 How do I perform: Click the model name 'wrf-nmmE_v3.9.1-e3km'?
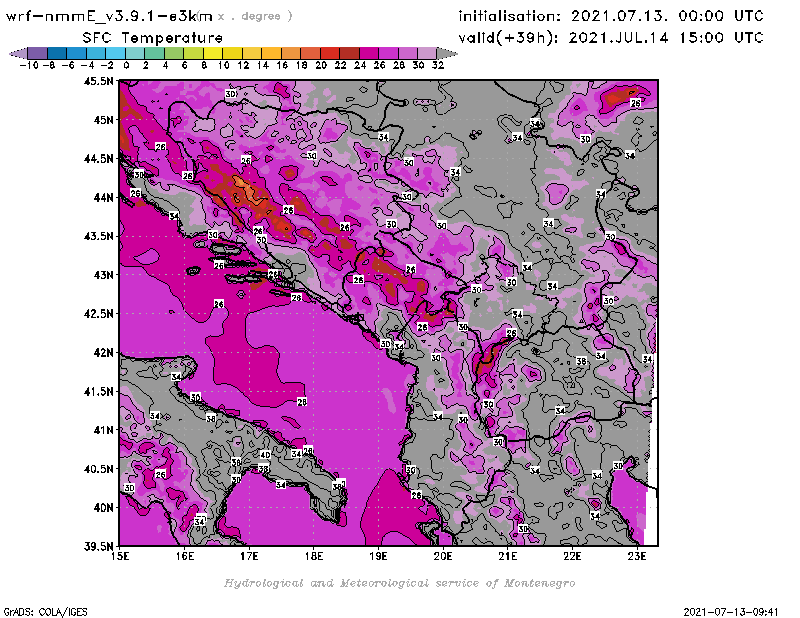(x=109, y=16)
